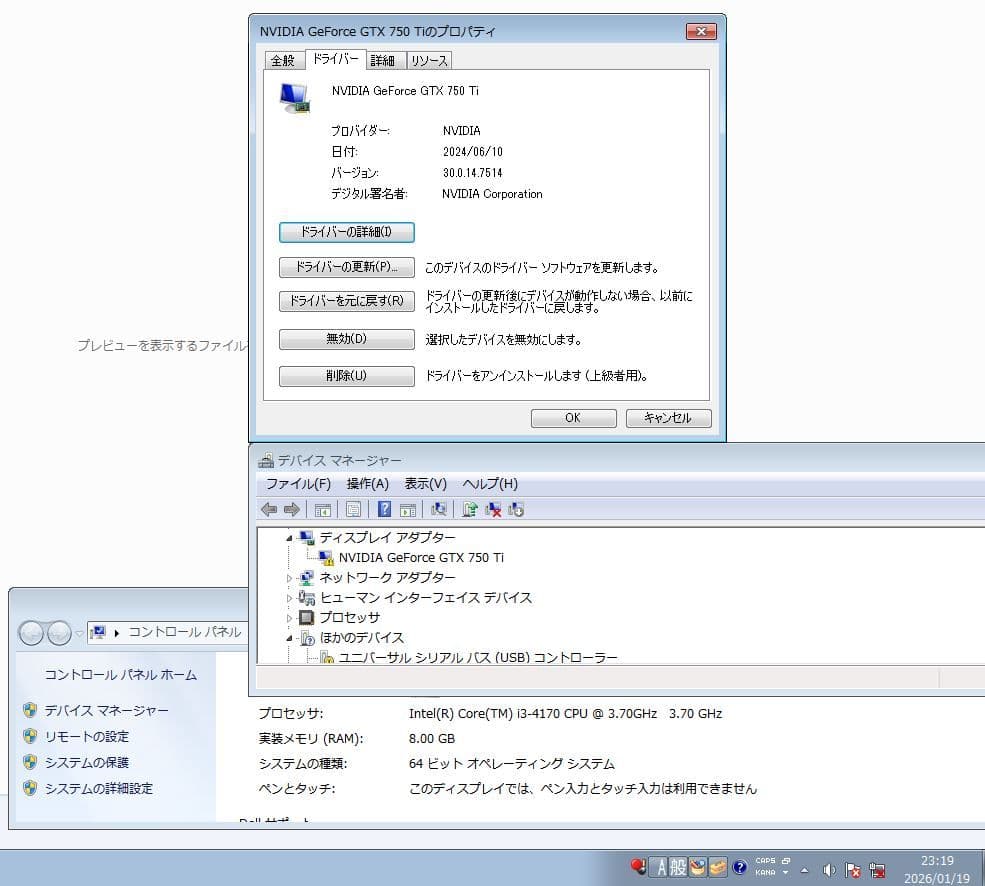Screen dimensions: 985x886
Task: Expand the プロセッサ tree branch
Action: (x=288, y=617)
